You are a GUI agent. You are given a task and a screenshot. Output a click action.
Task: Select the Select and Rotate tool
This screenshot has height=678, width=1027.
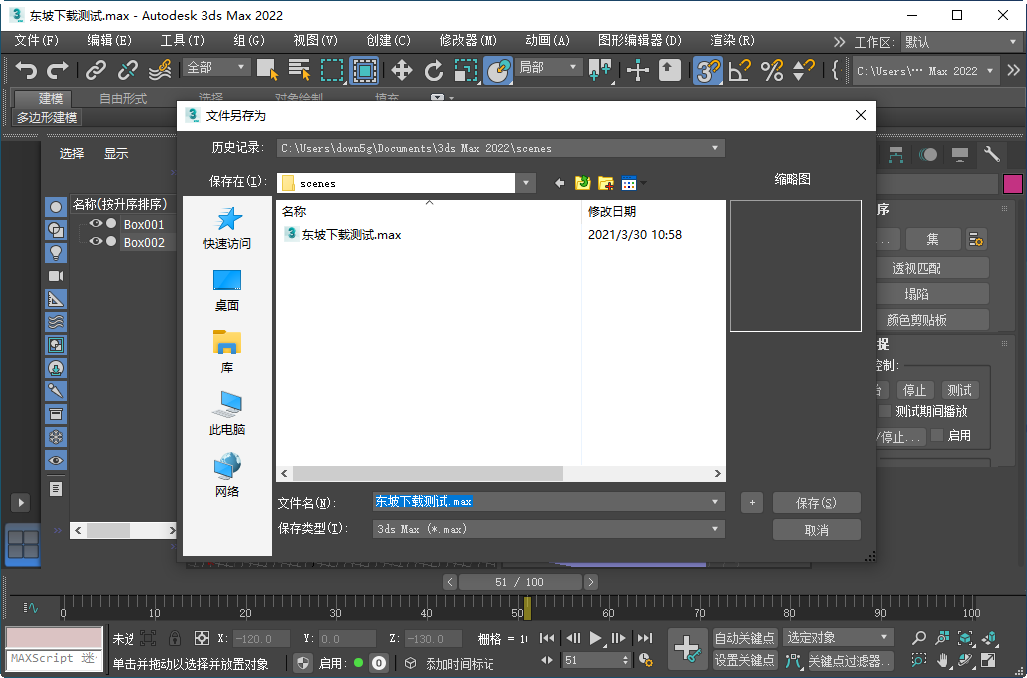click(433, 70)
